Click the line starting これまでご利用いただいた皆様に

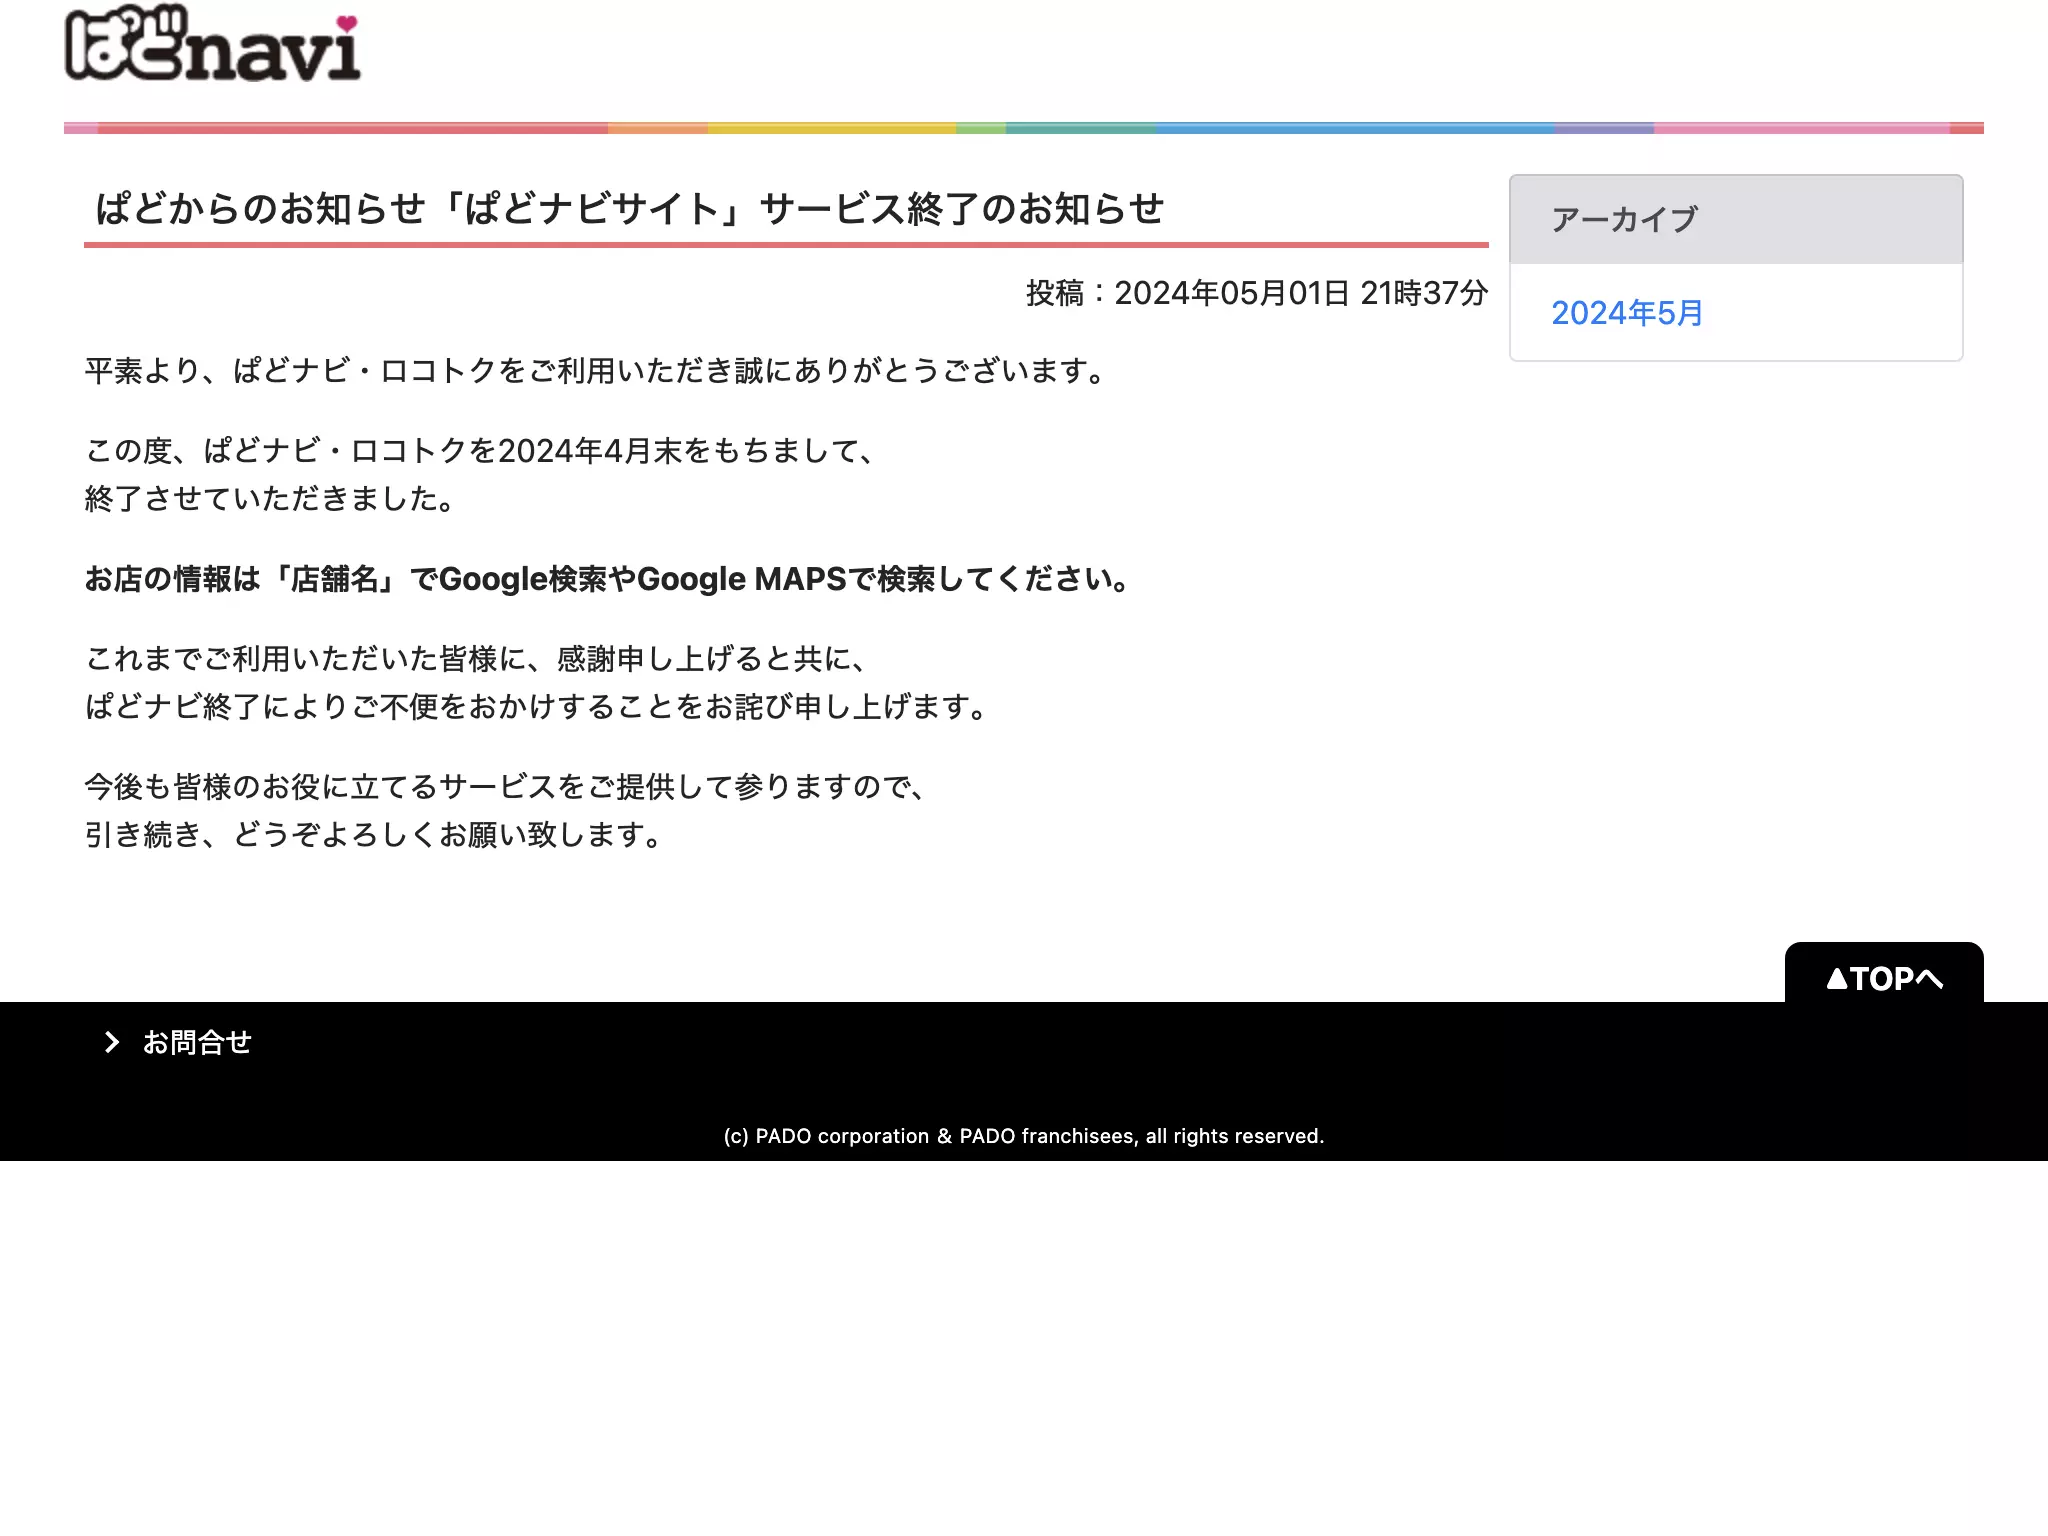478,659
